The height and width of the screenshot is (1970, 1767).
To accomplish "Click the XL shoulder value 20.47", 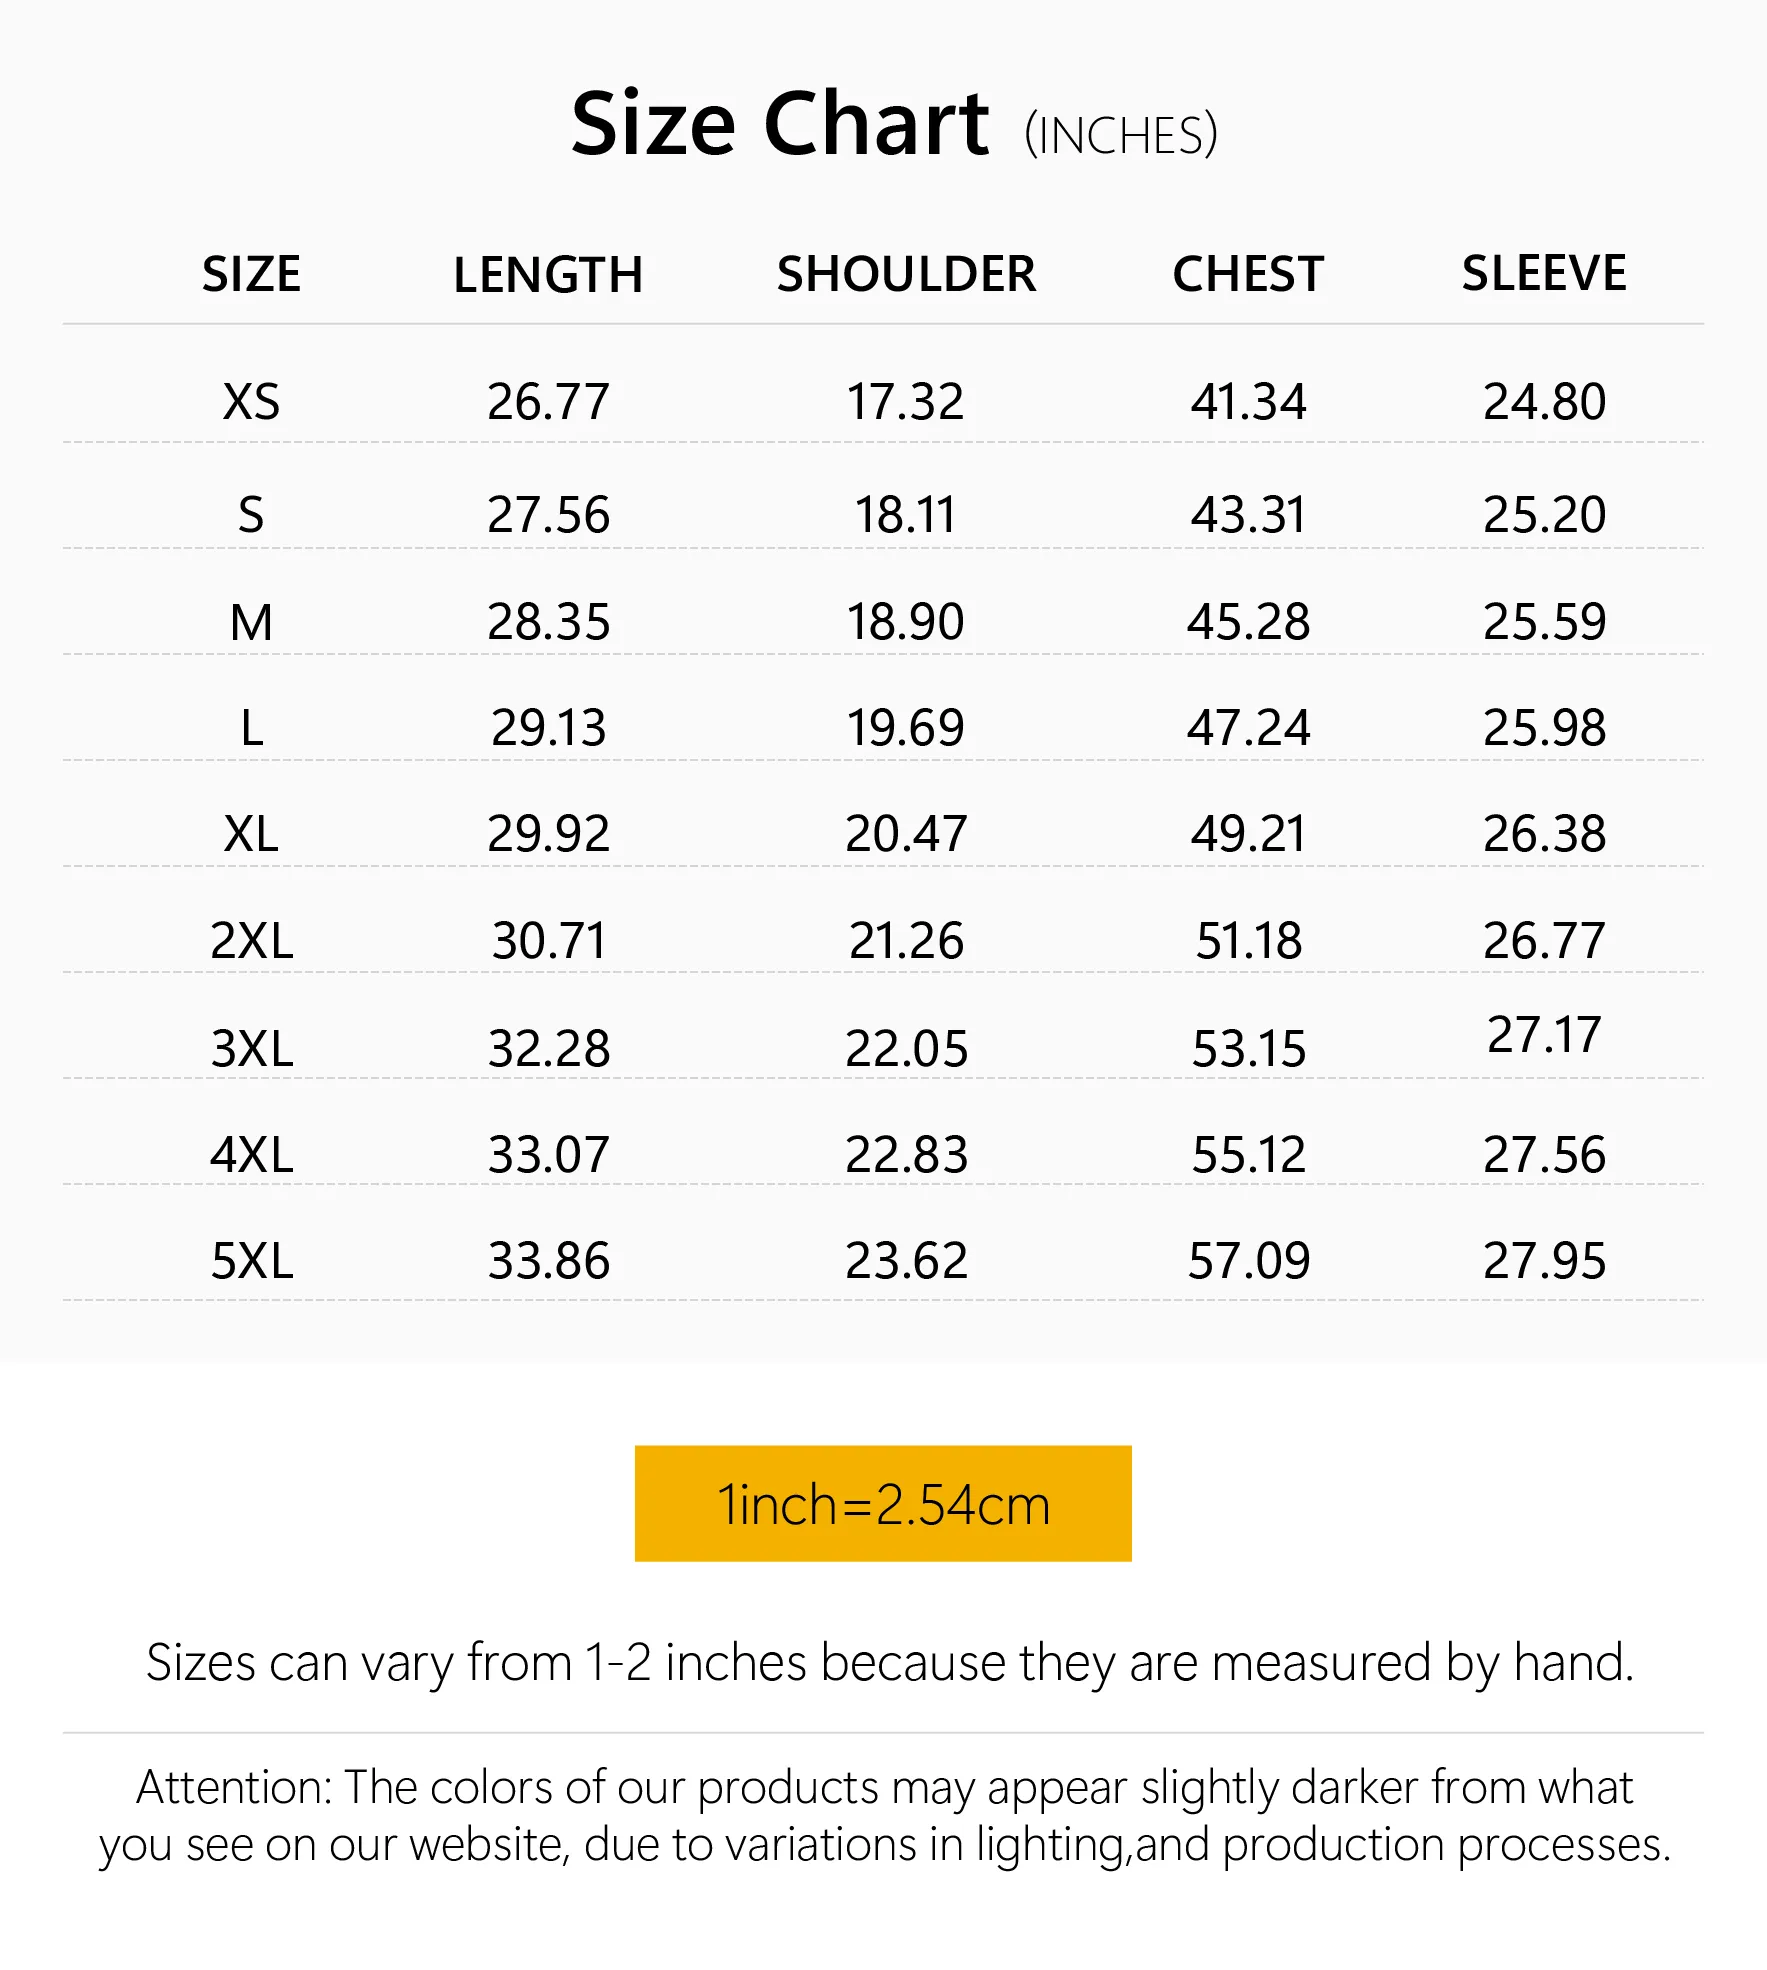I will pos(906,833).
